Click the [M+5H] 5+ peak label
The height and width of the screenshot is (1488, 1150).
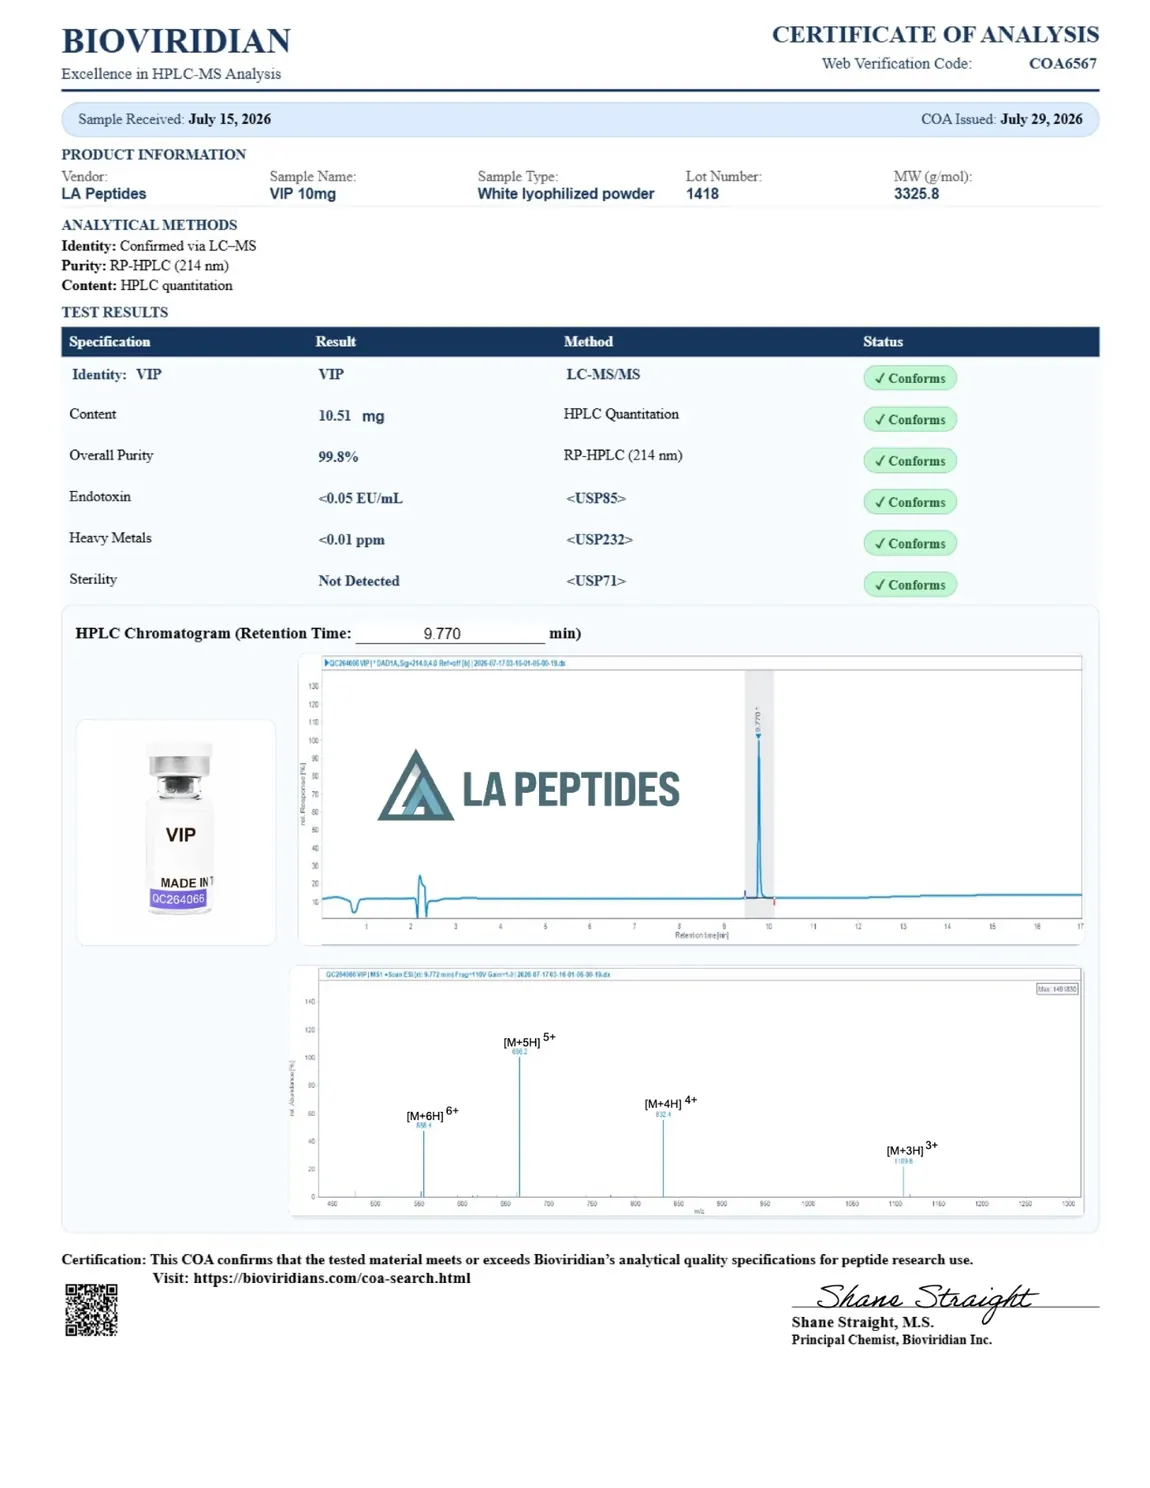click(x=529, y=1041)
